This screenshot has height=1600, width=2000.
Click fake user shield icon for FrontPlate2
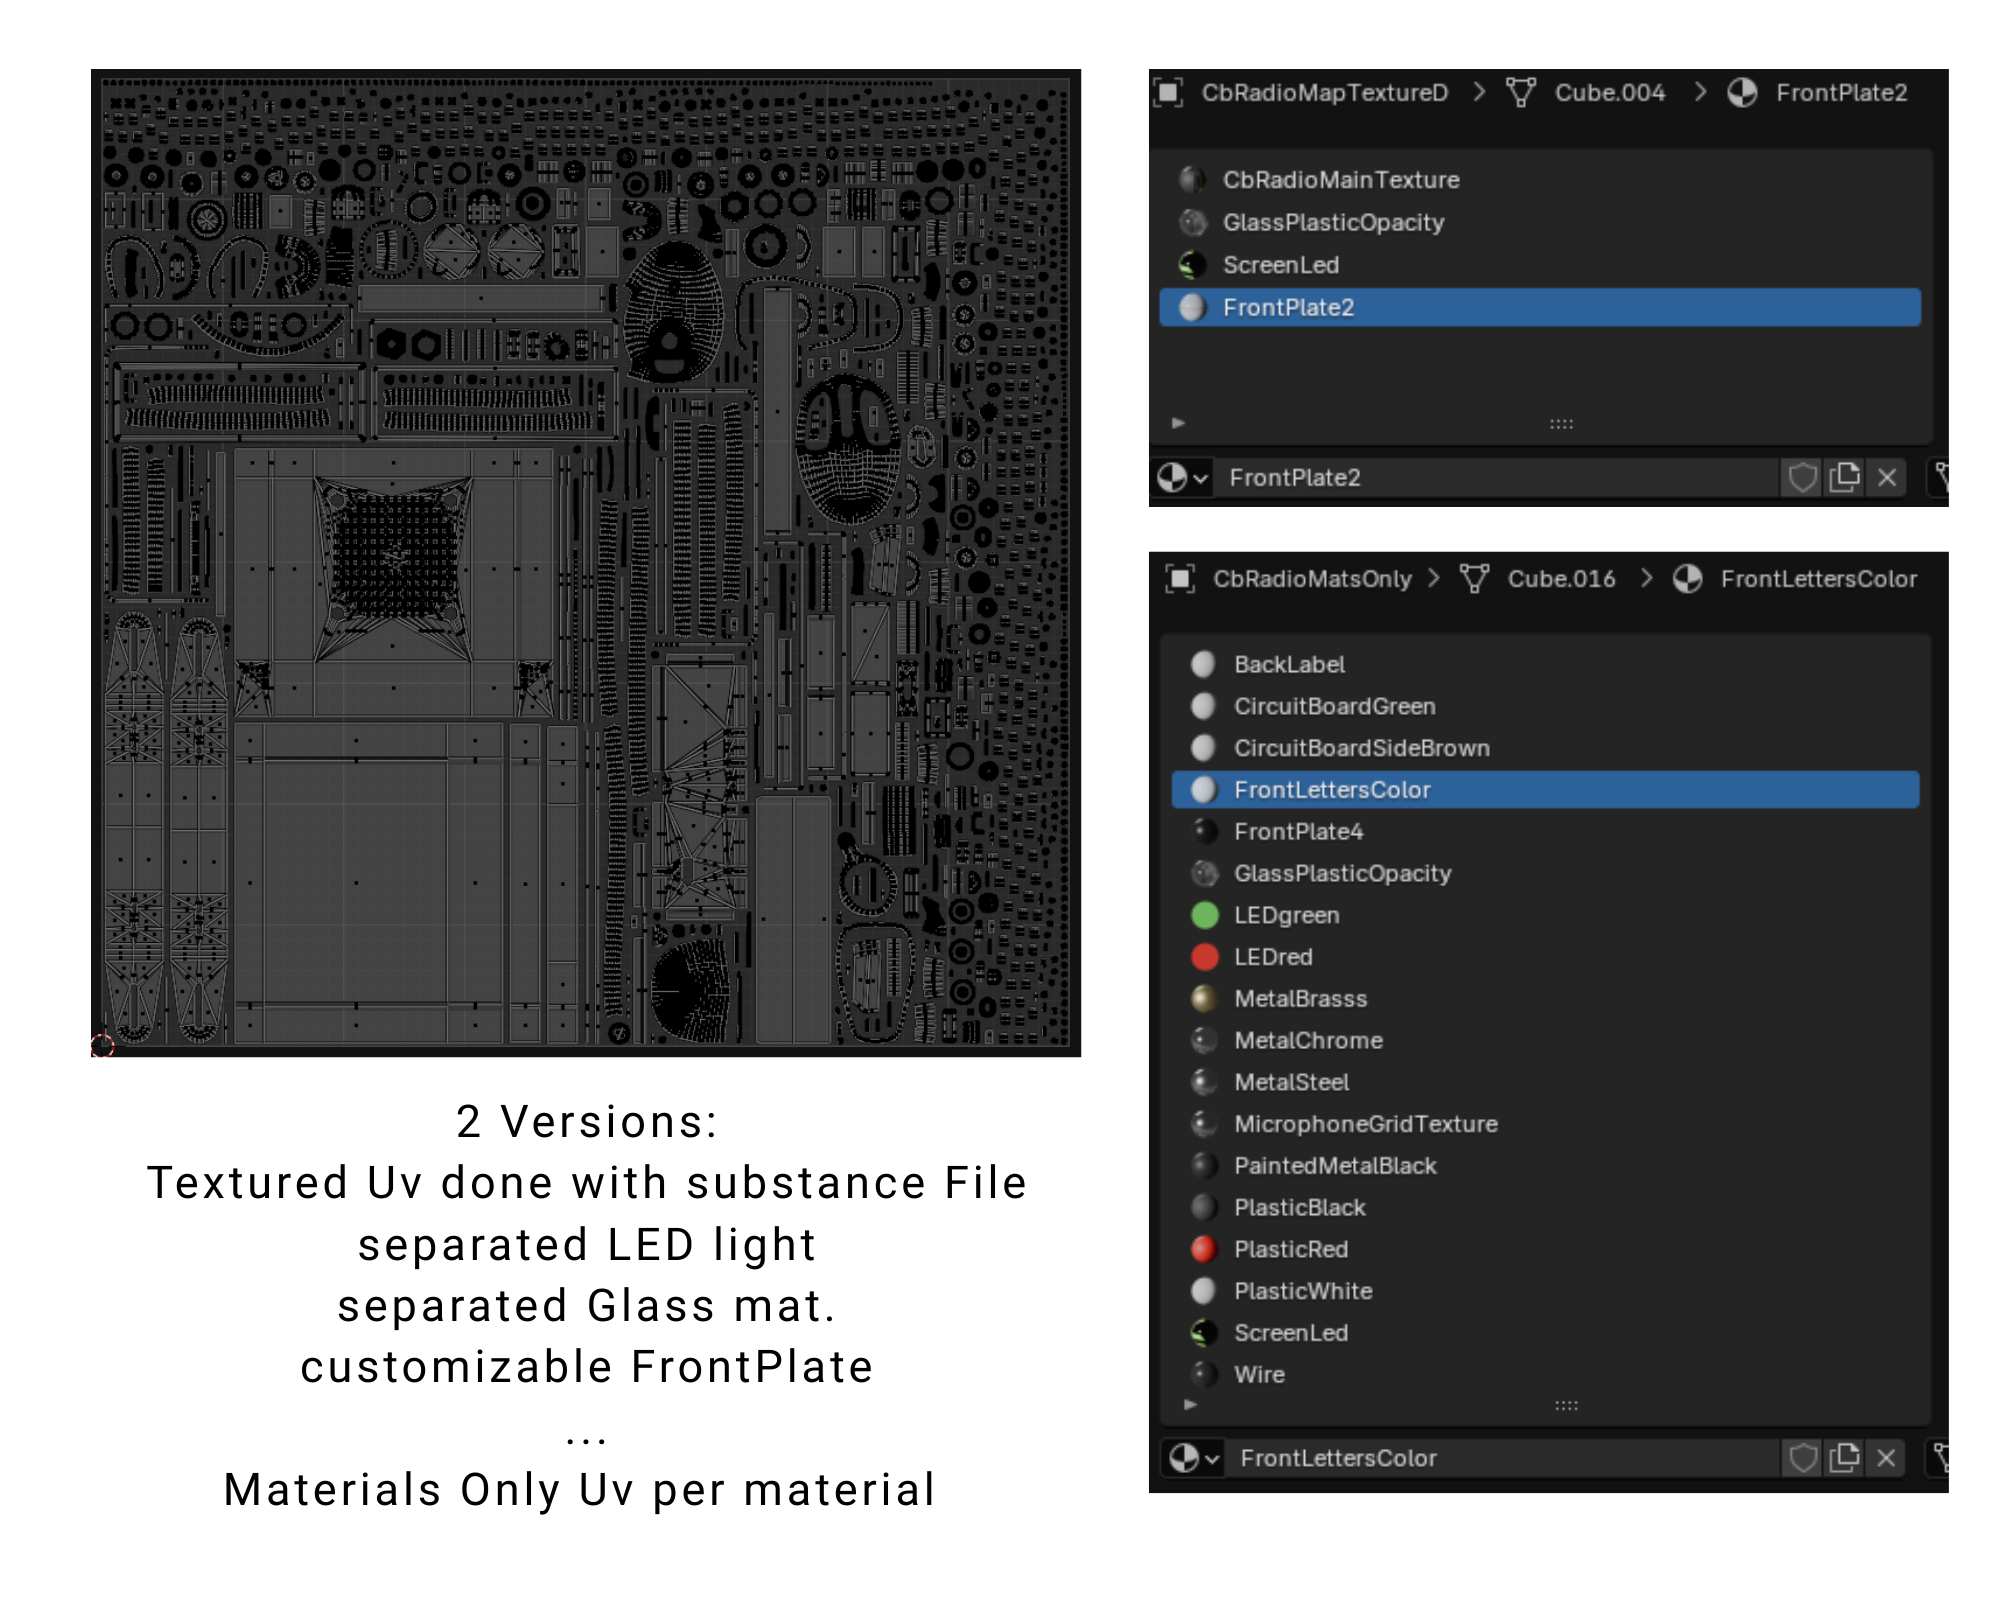[1802, 478]
